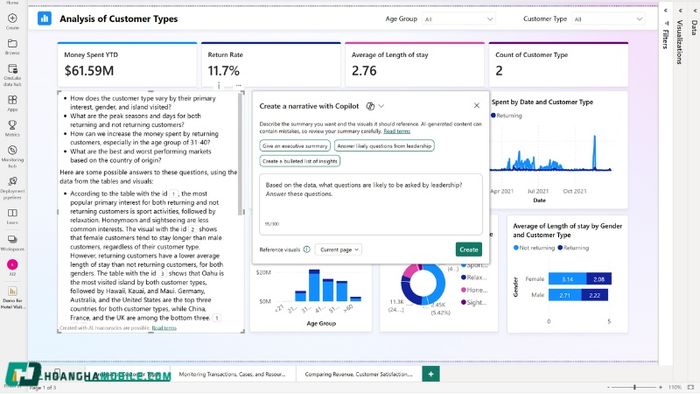Viewport: 700px width, 394px height.
Task: Add a new report page
Action: [431, 374]
